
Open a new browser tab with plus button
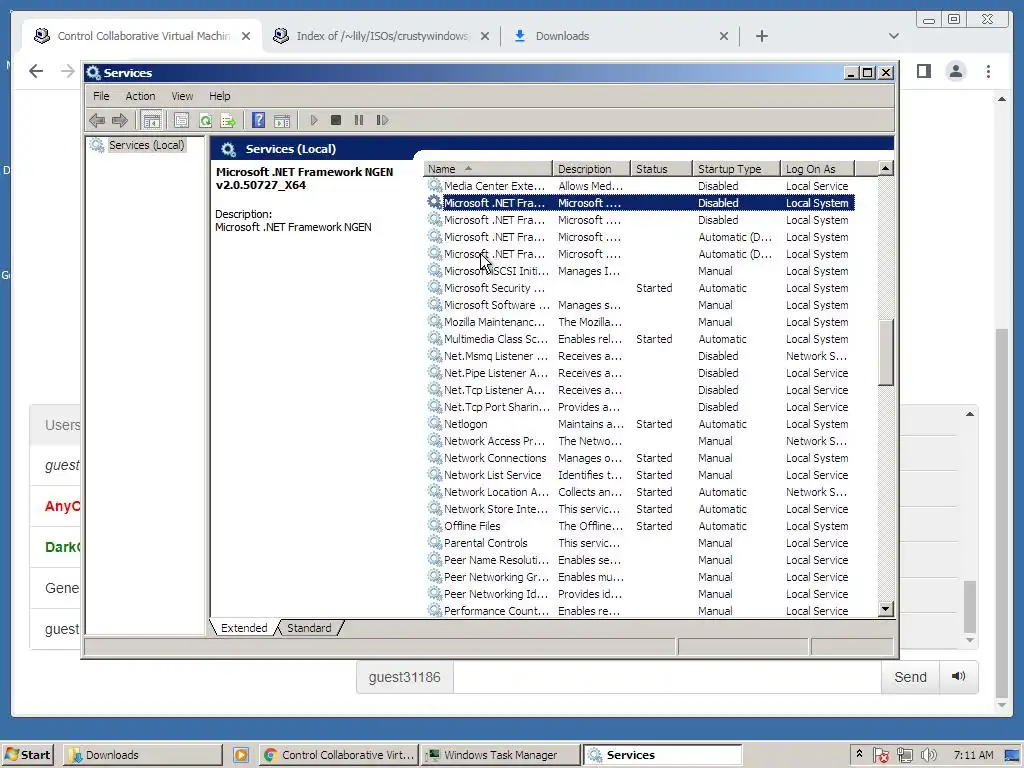761,36
